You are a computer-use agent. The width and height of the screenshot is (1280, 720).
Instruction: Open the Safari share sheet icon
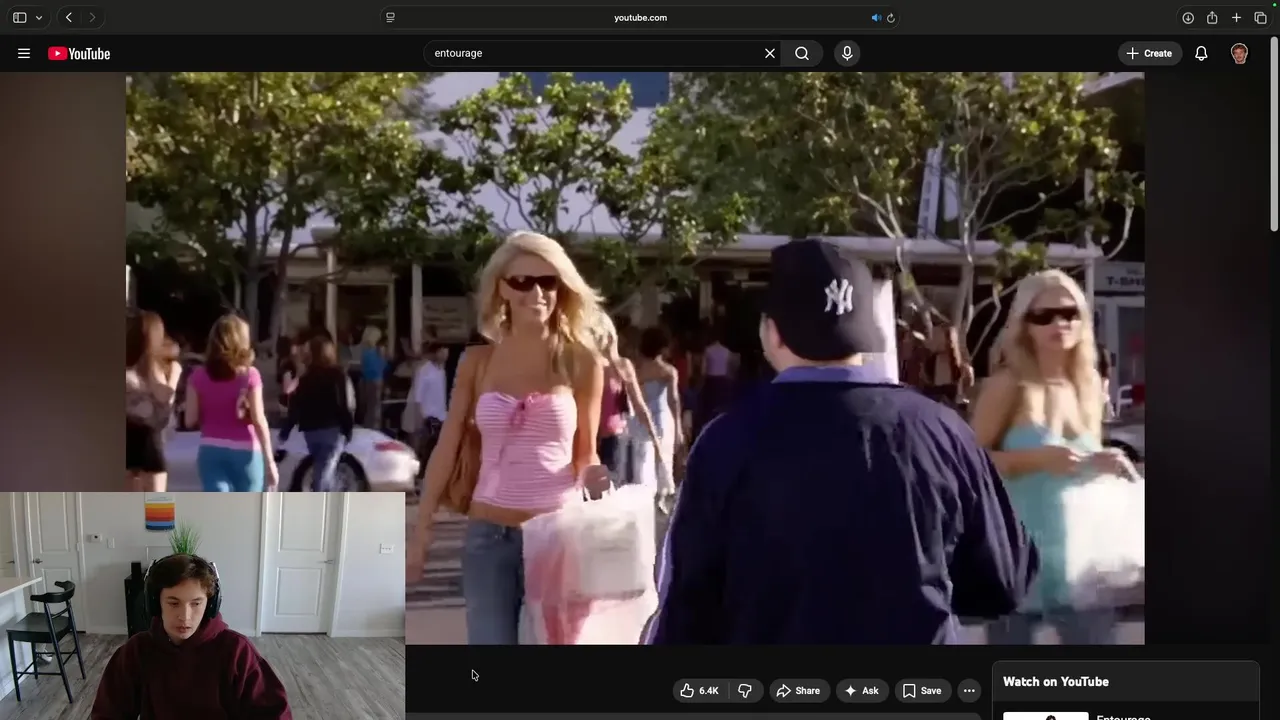pyautogui.click(x=1212, y=17)
